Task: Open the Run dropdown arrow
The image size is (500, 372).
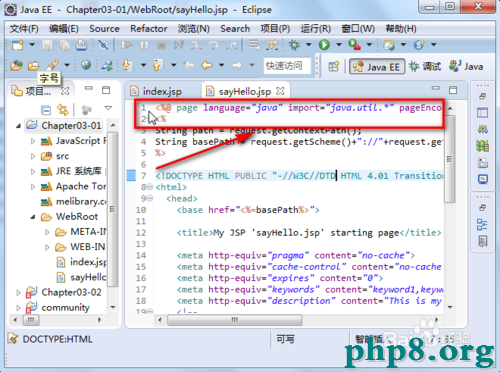Action: click(x=339, y=44)
